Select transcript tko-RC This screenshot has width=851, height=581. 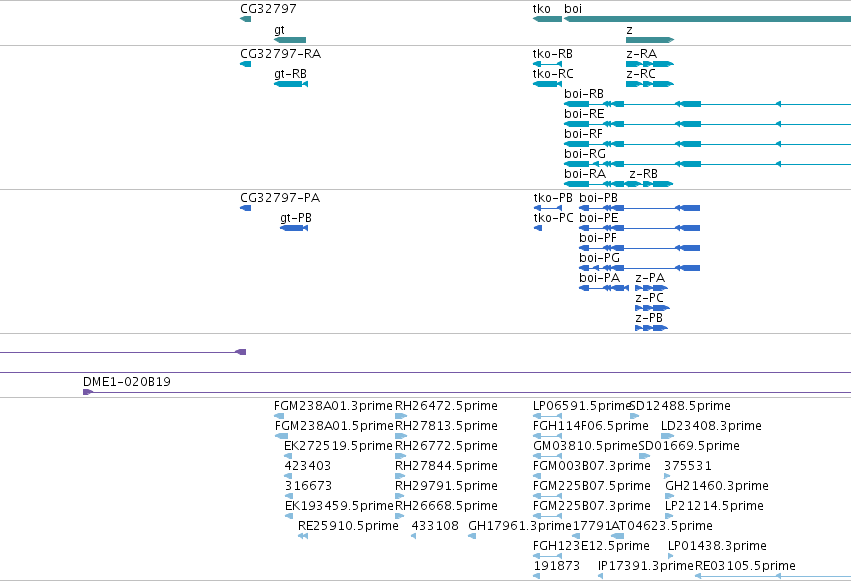547,84
